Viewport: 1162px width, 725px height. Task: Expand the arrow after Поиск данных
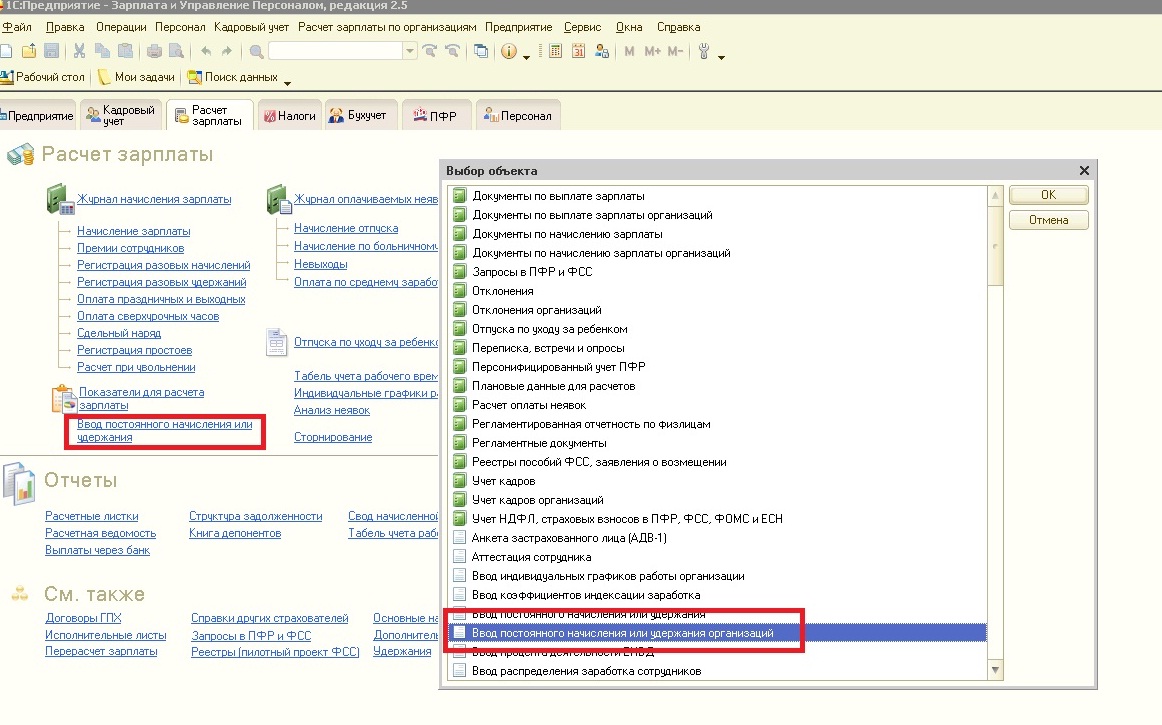click(x=288, y=82)
